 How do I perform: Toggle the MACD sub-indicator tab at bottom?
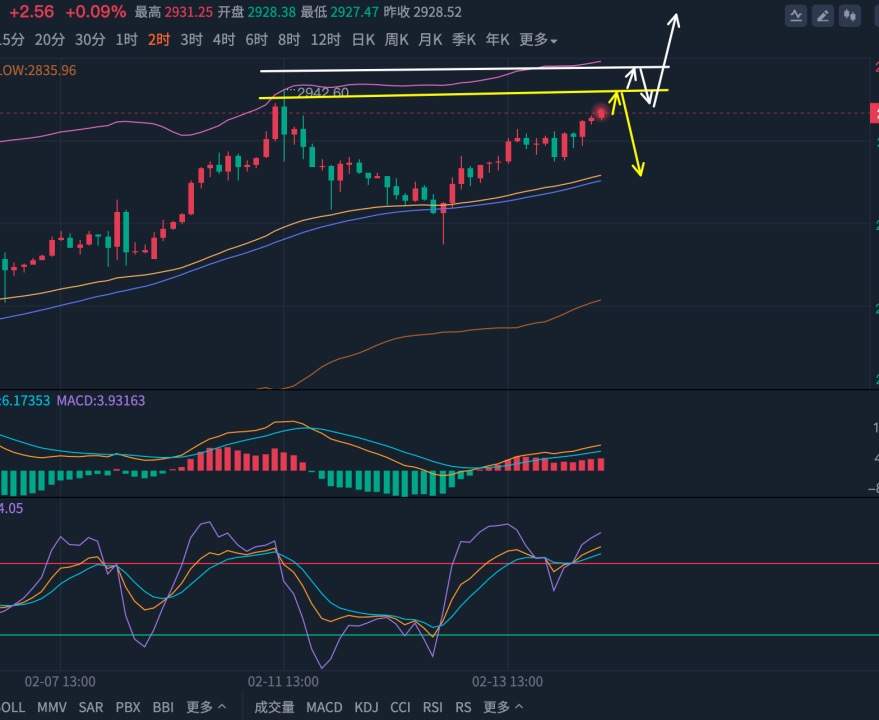click(324, 707)
